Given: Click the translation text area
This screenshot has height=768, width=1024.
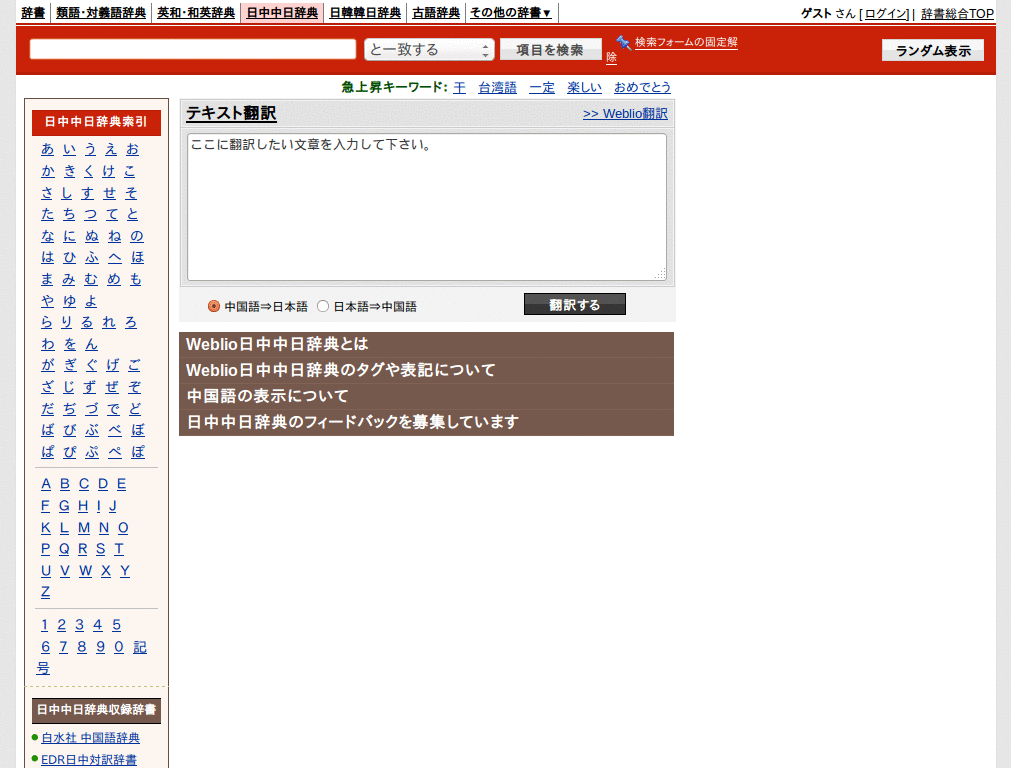Looking at the screenshot, I should coord(426,207).
